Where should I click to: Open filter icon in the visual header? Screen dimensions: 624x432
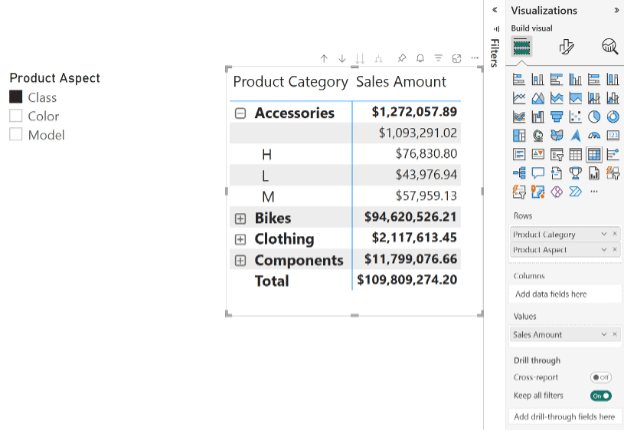[x=438, y=59]
